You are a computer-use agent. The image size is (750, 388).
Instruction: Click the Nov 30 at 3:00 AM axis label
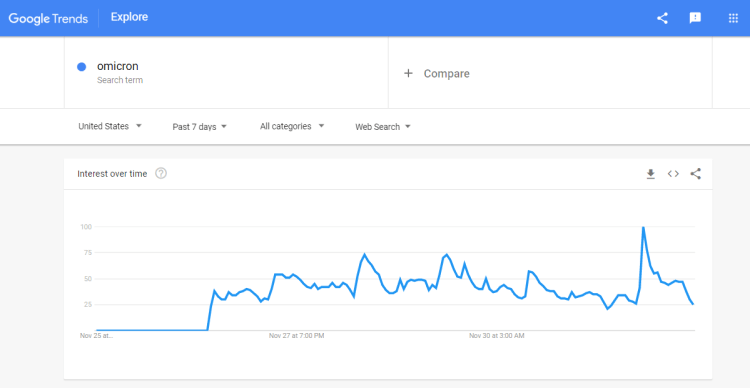click(497, 336)
